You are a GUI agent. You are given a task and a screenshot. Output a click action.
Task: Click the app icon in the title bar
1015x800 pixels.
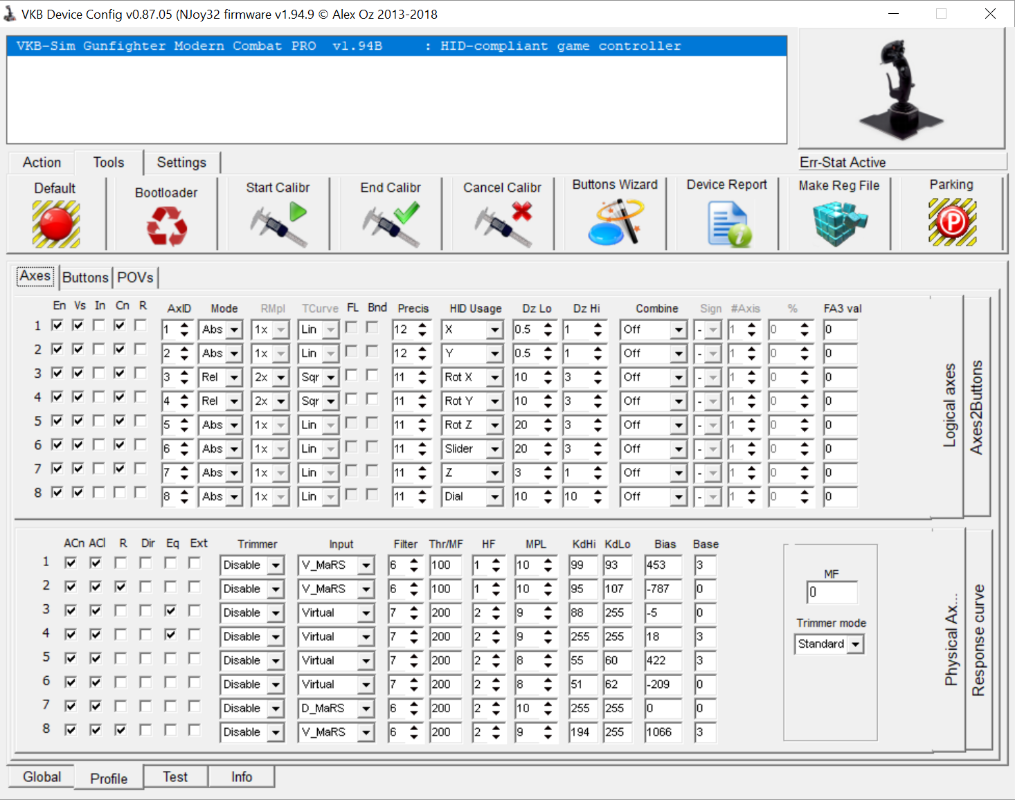point(10,14)
